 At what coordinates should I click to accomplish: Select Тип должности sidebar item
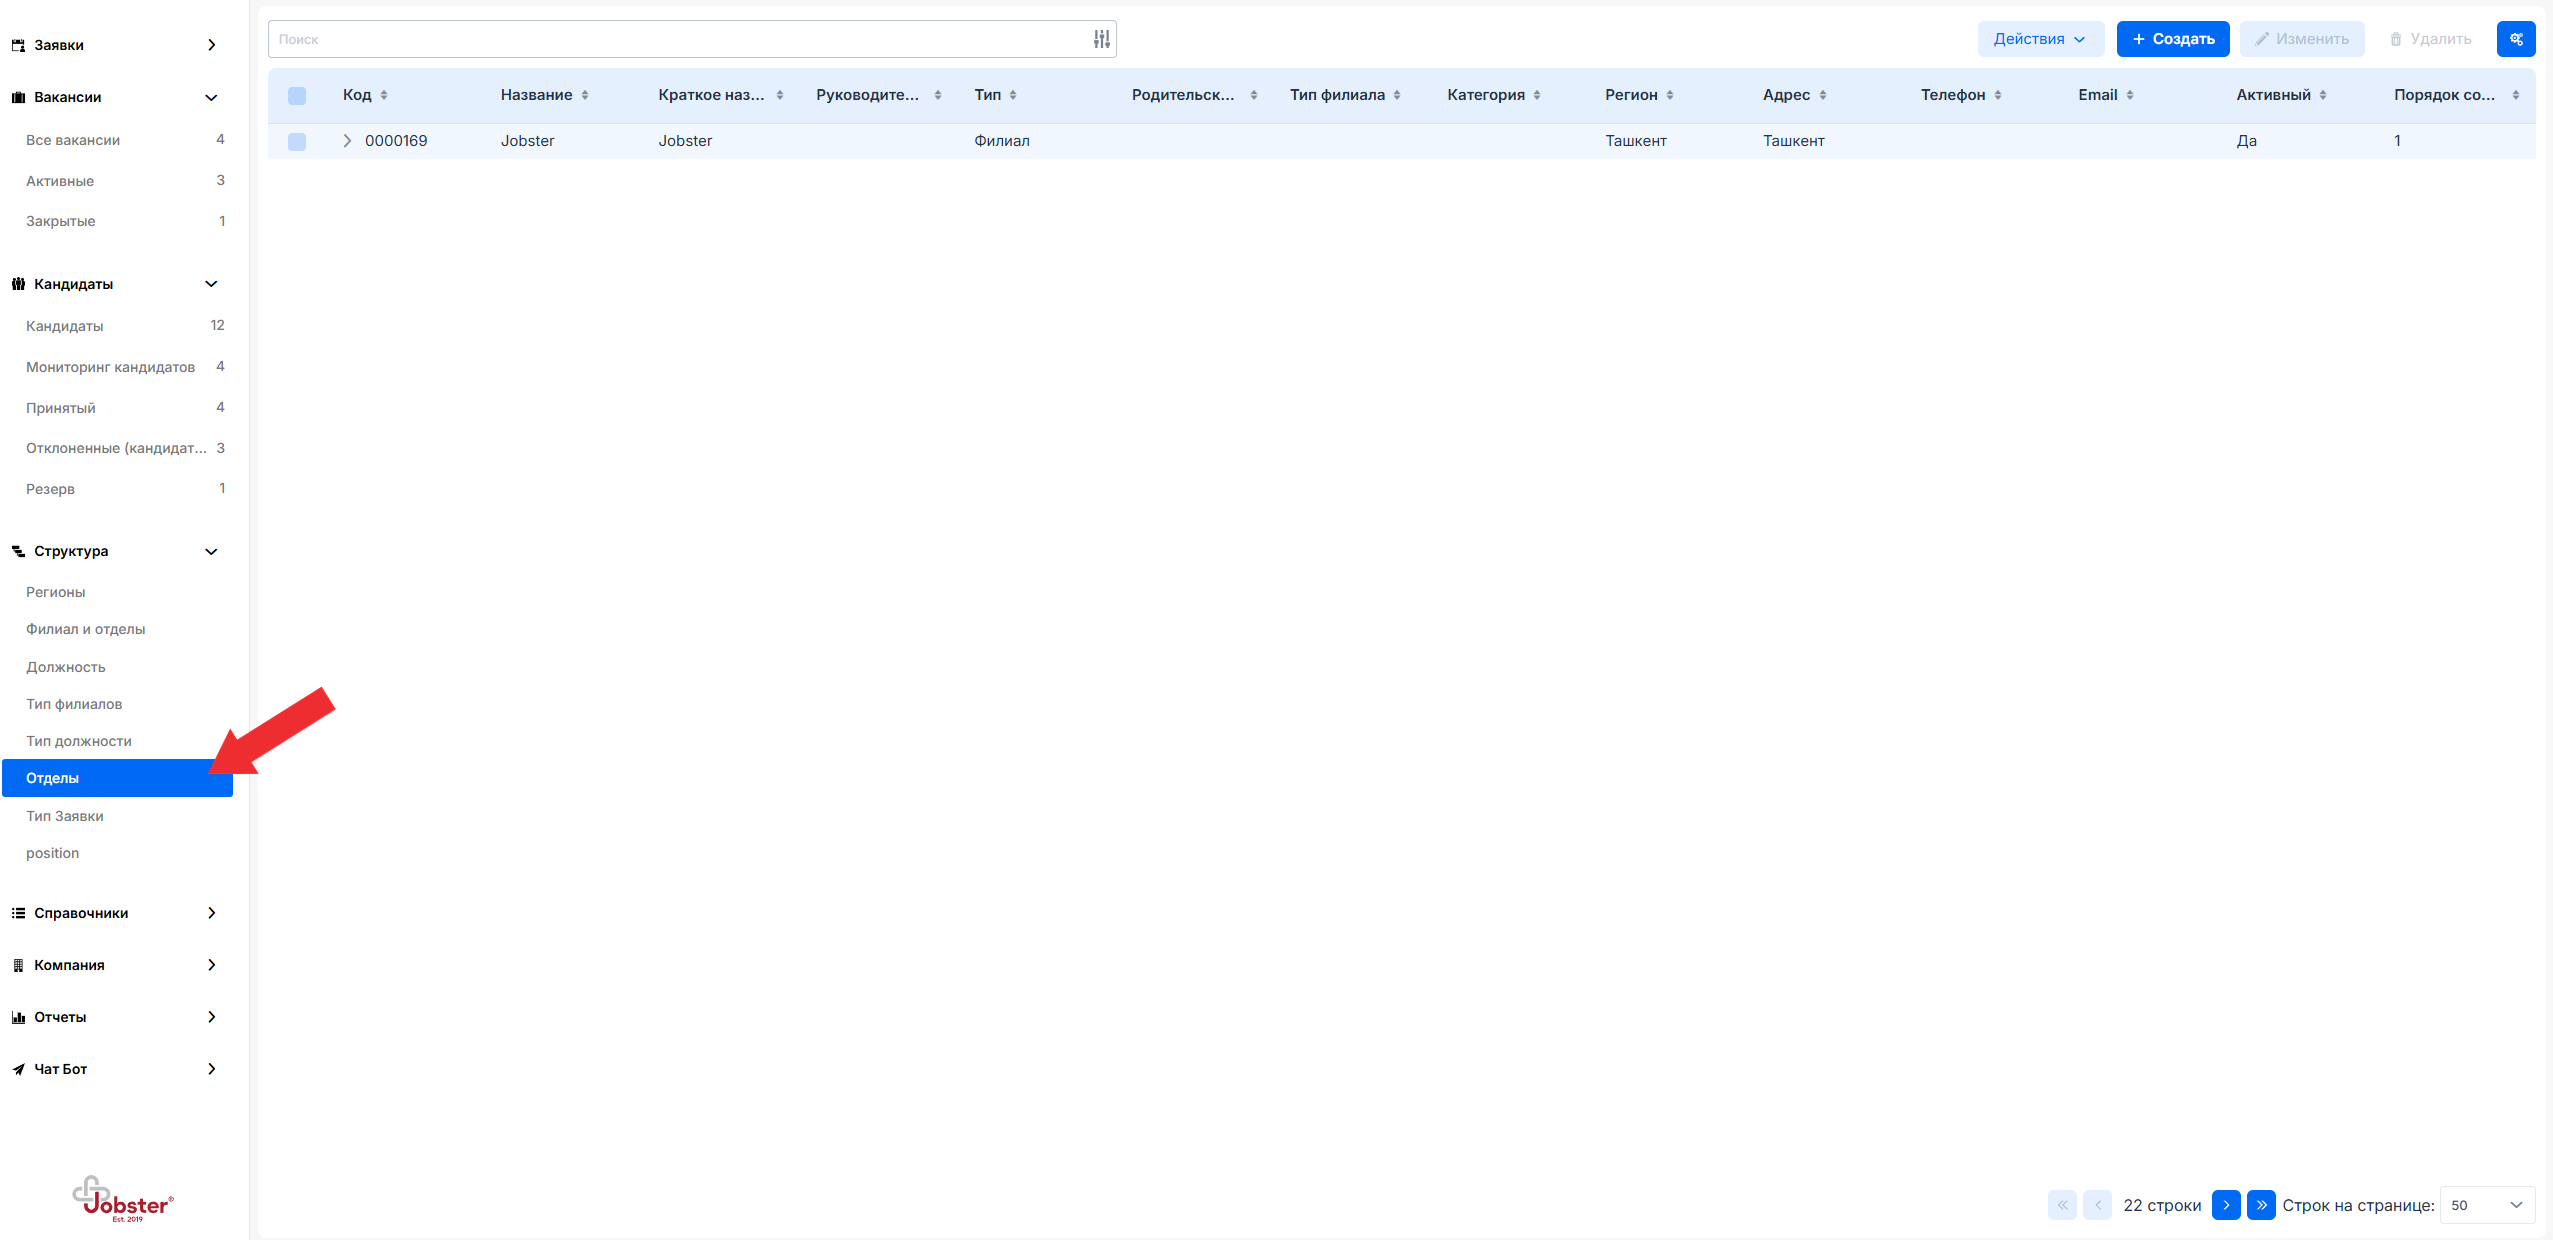click(x=79, y=741)
